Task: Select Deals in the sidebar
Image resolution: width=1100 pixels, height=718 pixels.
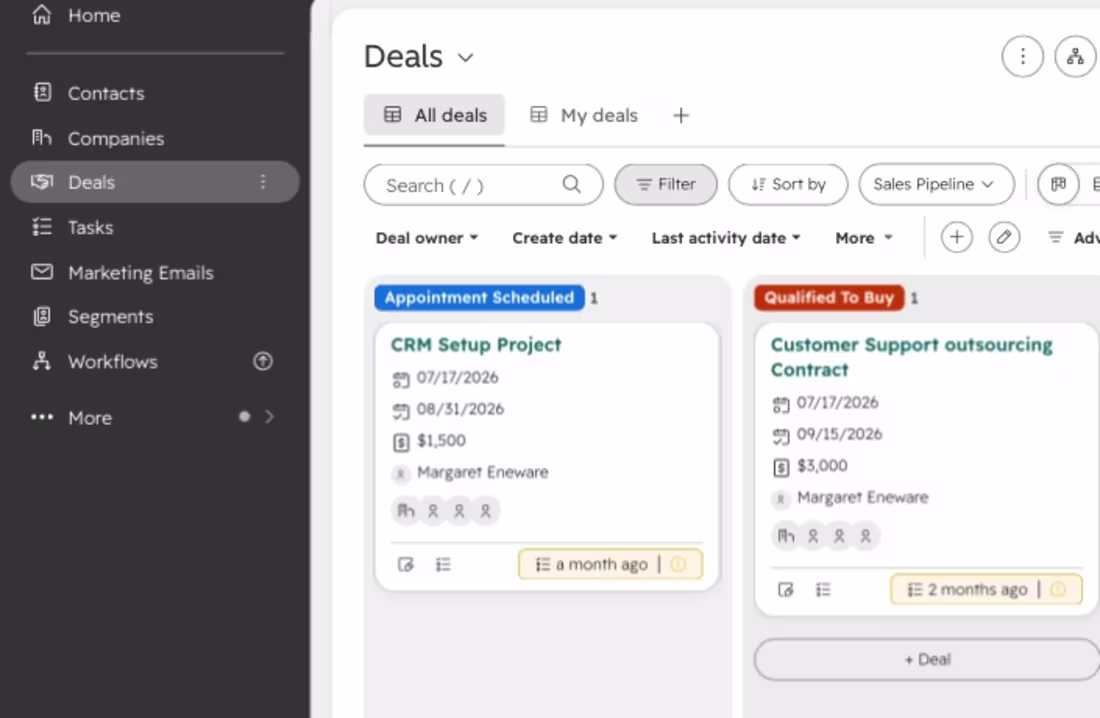Action: point(155,182)
